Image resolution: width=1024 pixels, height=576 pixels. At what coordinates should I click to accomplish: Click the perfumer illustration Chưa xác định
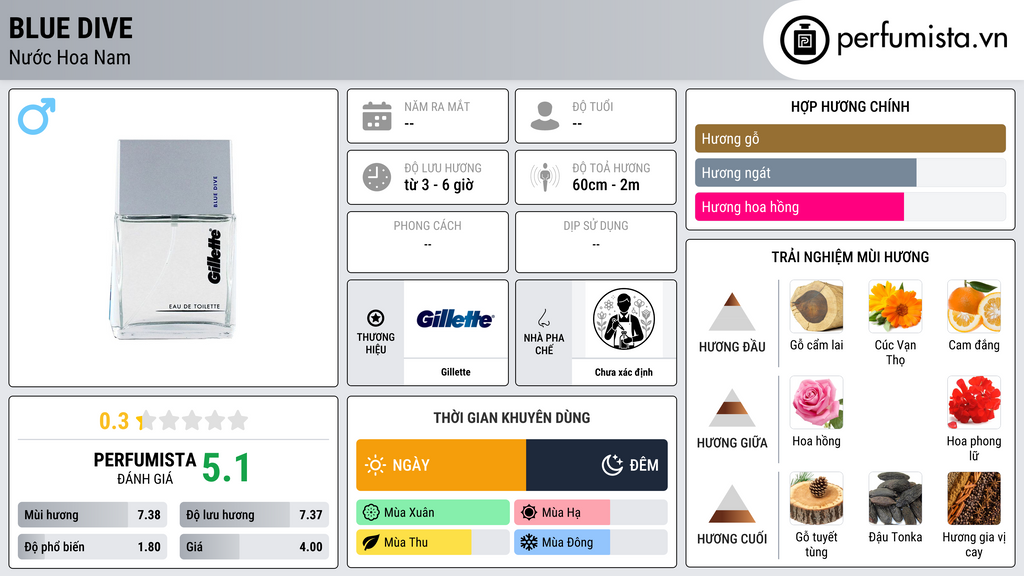[x=624, y=319]
